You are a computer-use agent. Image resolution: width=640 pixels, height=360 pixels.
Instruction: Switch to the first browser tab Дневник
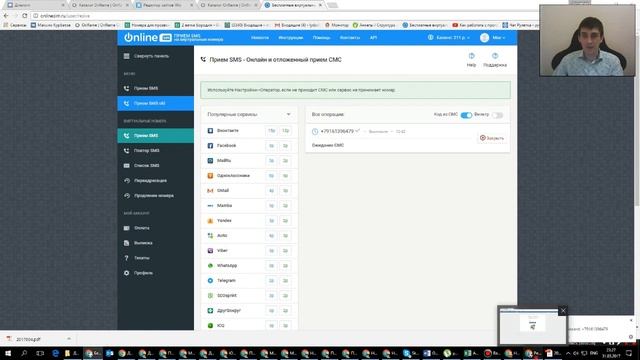(35, 5)
